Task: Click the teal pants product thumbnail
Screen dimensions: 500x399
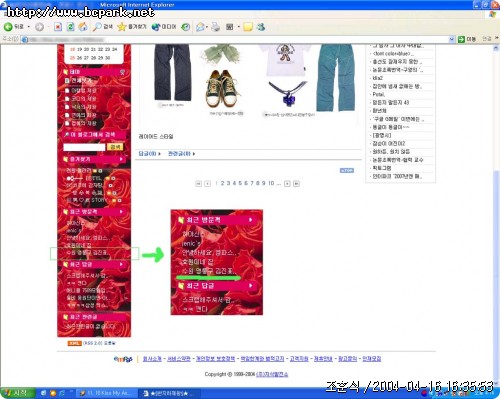Action: point(336,78)
